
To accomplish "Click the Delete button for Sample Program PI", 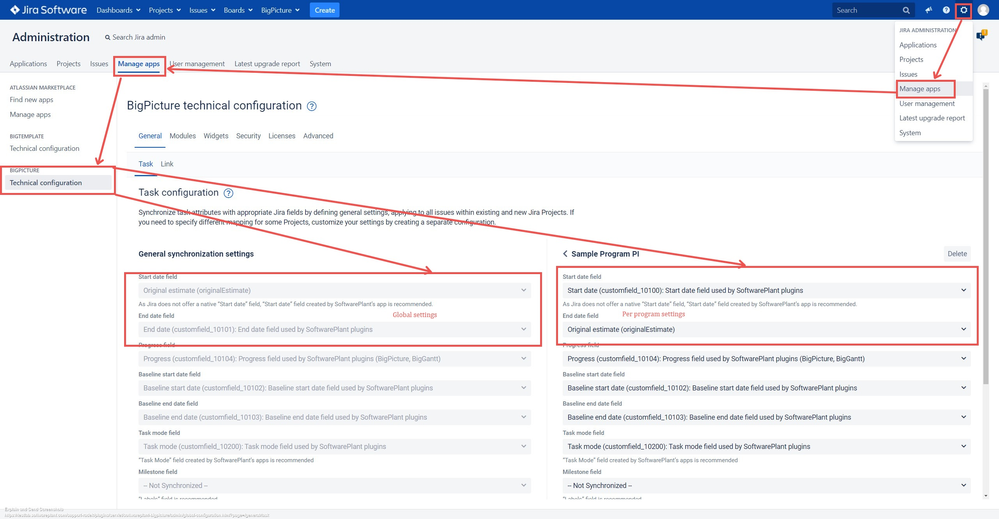I will click(957, 253).
